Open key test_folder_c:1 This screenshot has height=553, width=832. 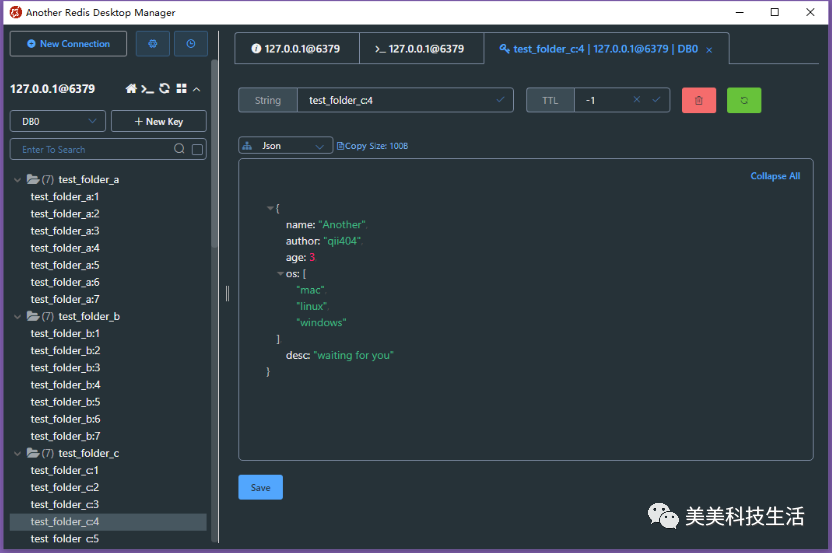click(65, 471)
